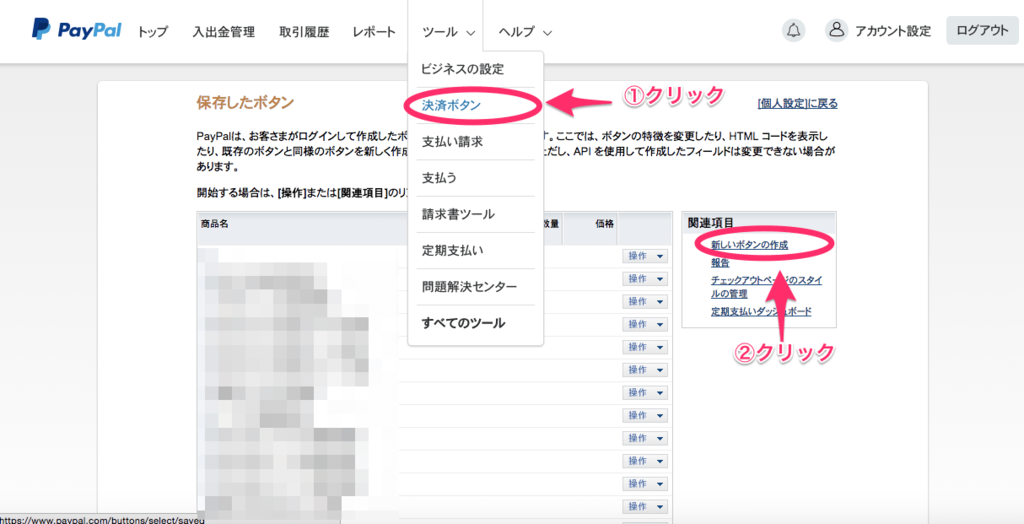Open チェックアウトページのスタイルの管理 link
1024x524 pixels.
[x=767, y=287]
